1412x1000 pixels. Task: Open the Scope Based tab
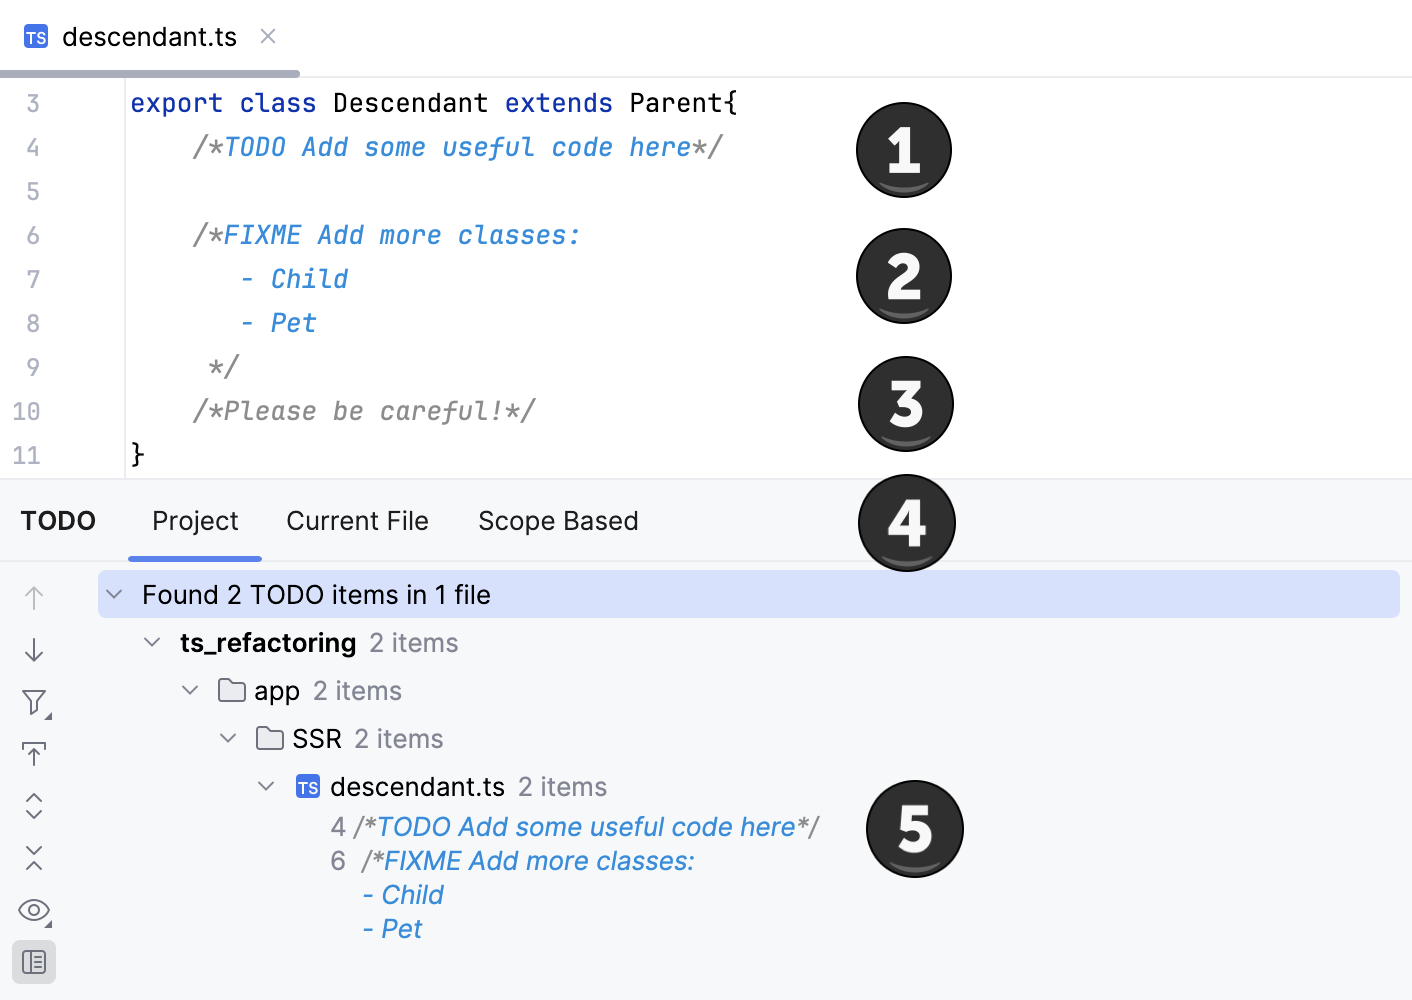click(x=558, y=521)
